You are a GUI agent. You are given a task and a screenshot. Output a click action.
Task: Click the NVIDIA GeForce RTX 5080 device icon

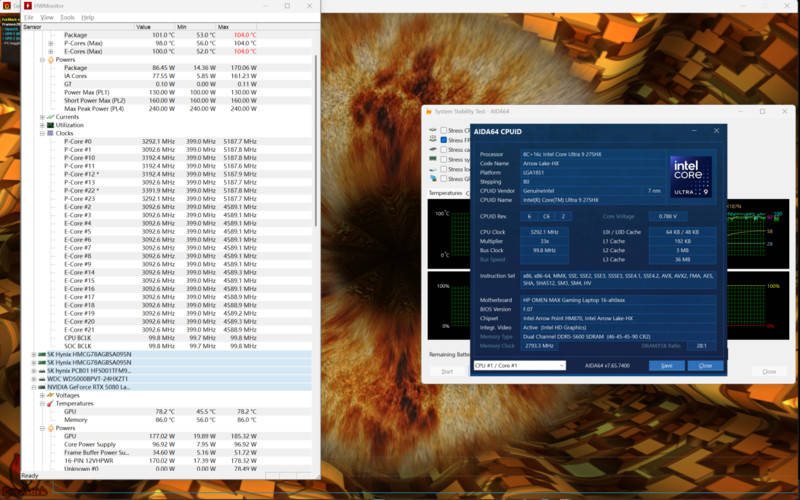pyautogui.click(x=42, y=386)
